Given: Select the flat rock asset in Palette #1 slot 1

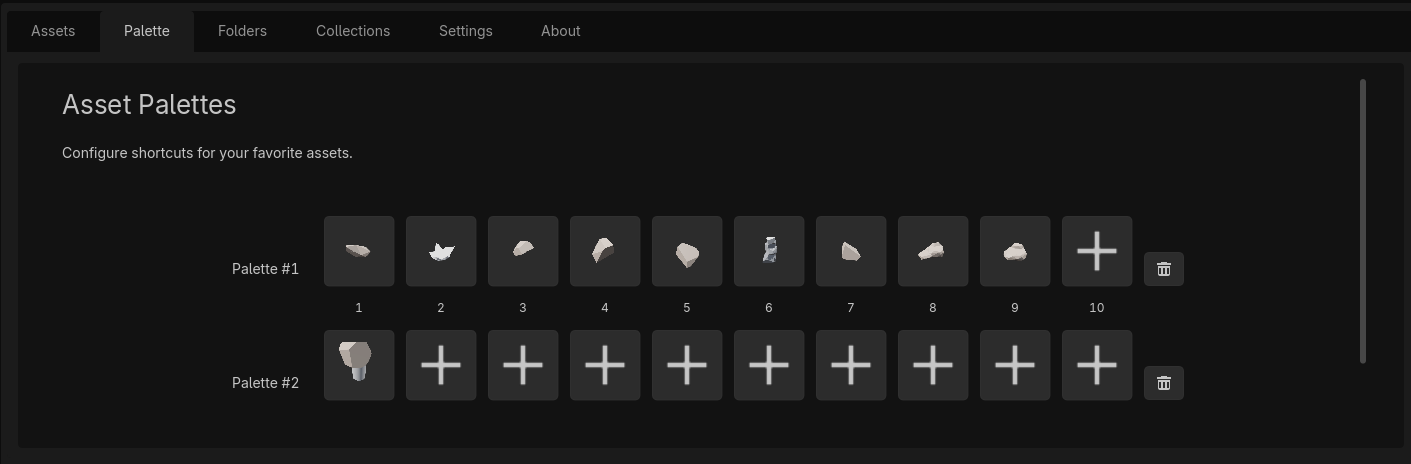Looking at the screenshot, I should click(x=359, y=251).
